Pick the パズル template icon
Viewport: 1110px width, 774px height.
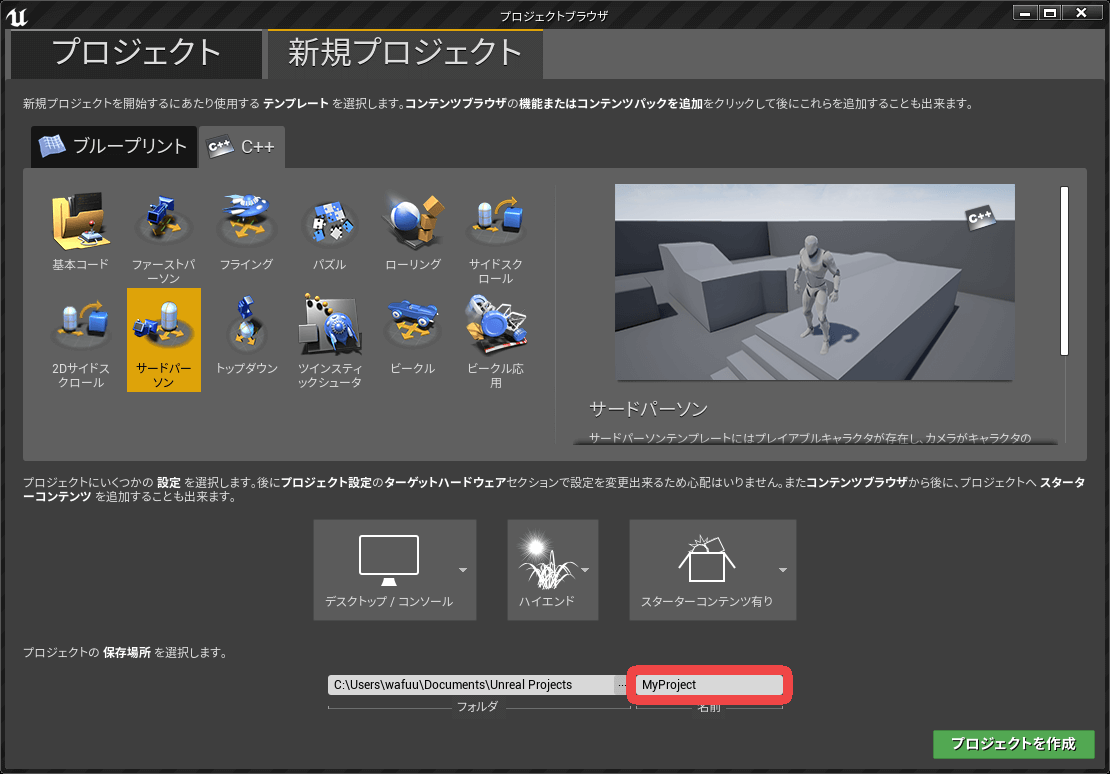click(x=329, y=222)
